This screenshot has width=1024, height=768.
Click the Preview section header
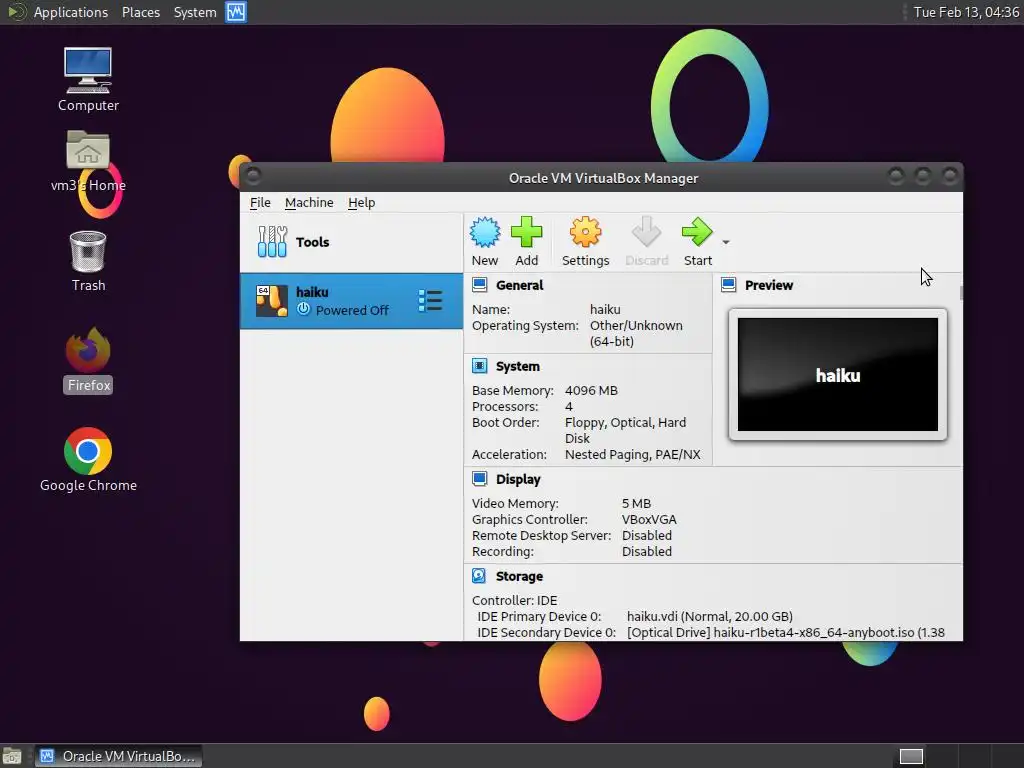point(769,285)
